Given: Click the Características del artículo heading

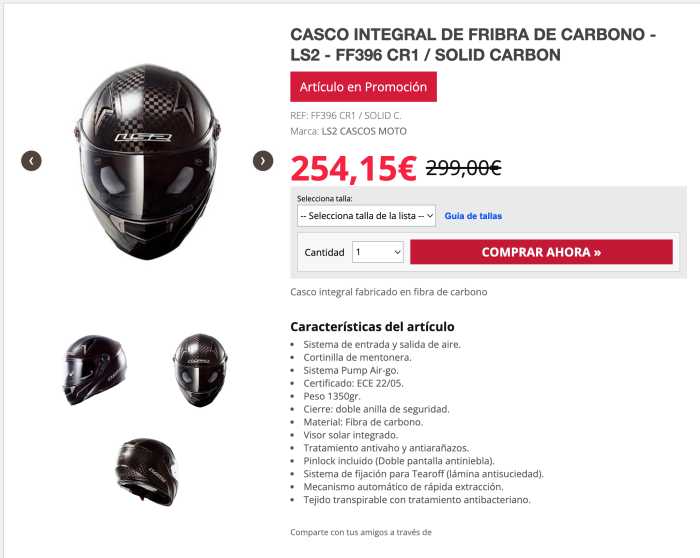Looking at the screenshot, I should pos(372,326).
